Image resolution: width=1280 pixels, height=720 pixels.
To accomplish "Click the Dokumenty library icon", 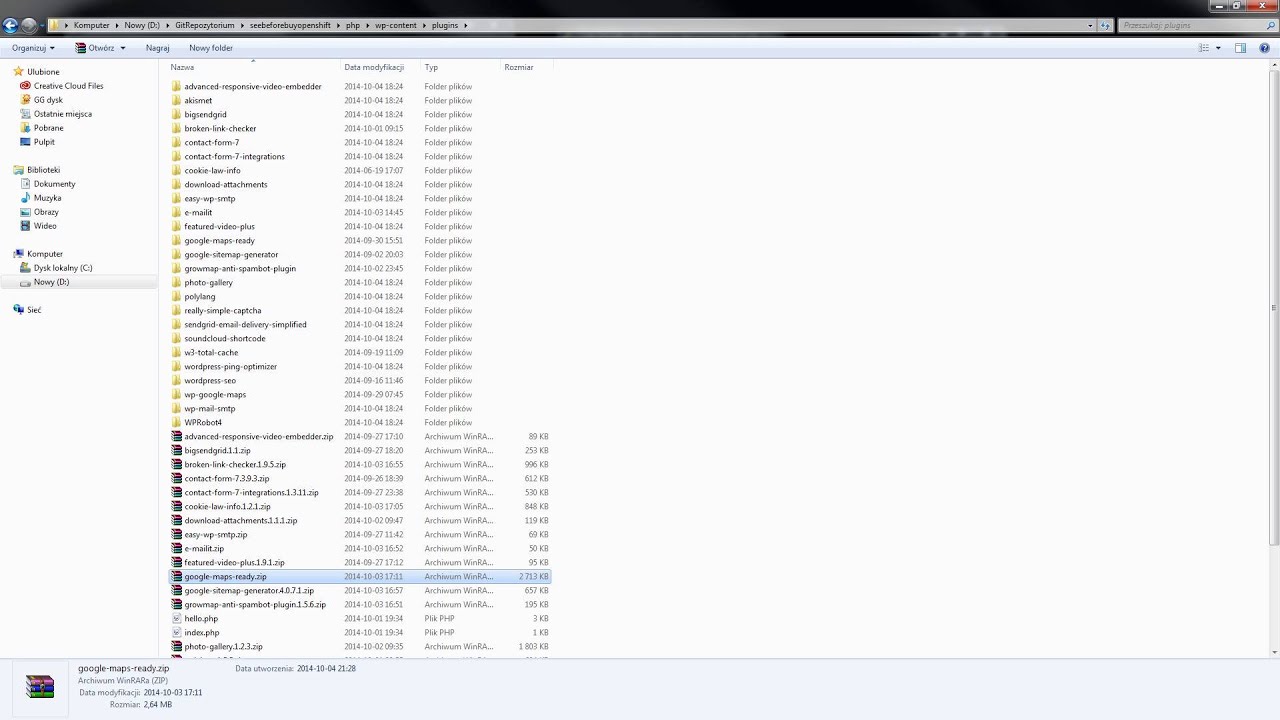I will pyautogui.click(x=26, y=184).
